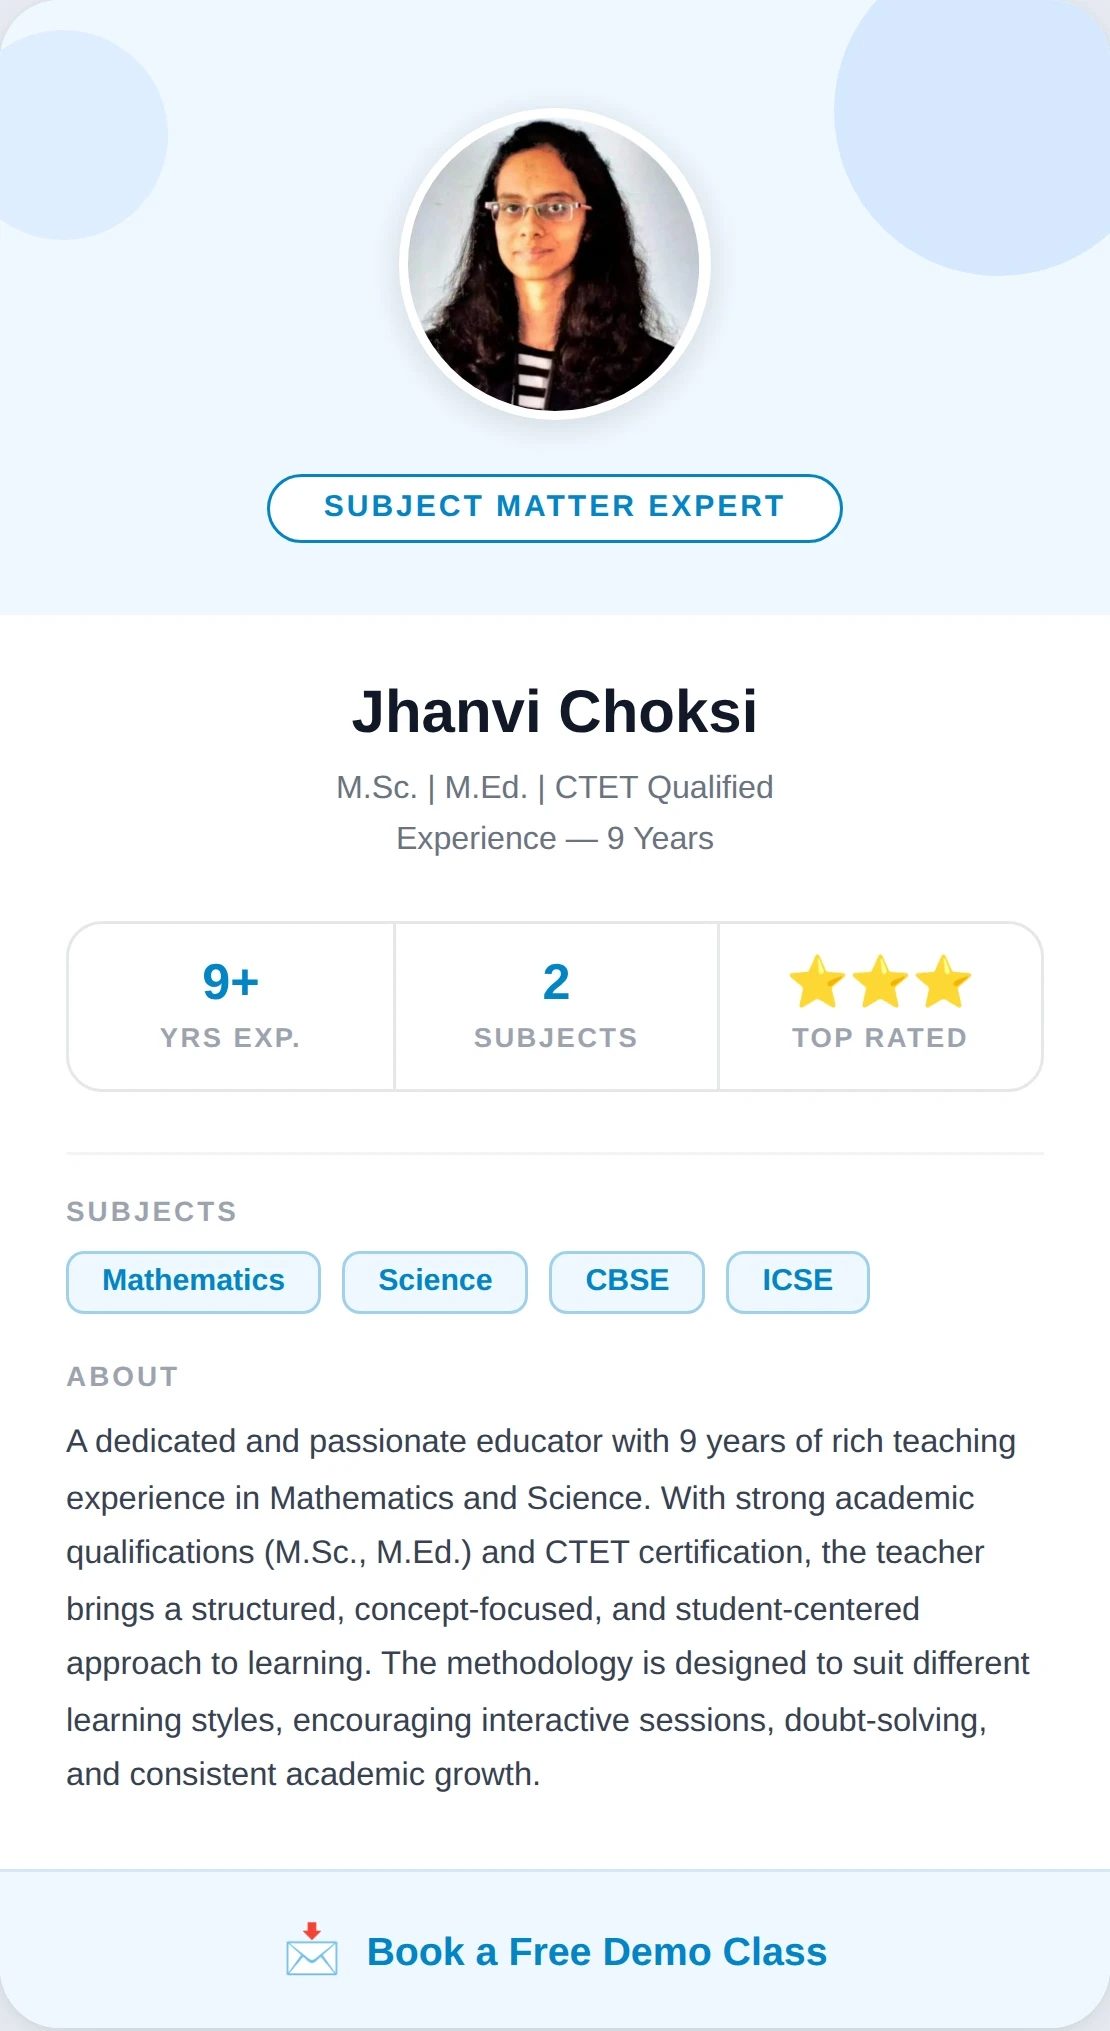Select the Mathematics subject chip

point(193,1281)
